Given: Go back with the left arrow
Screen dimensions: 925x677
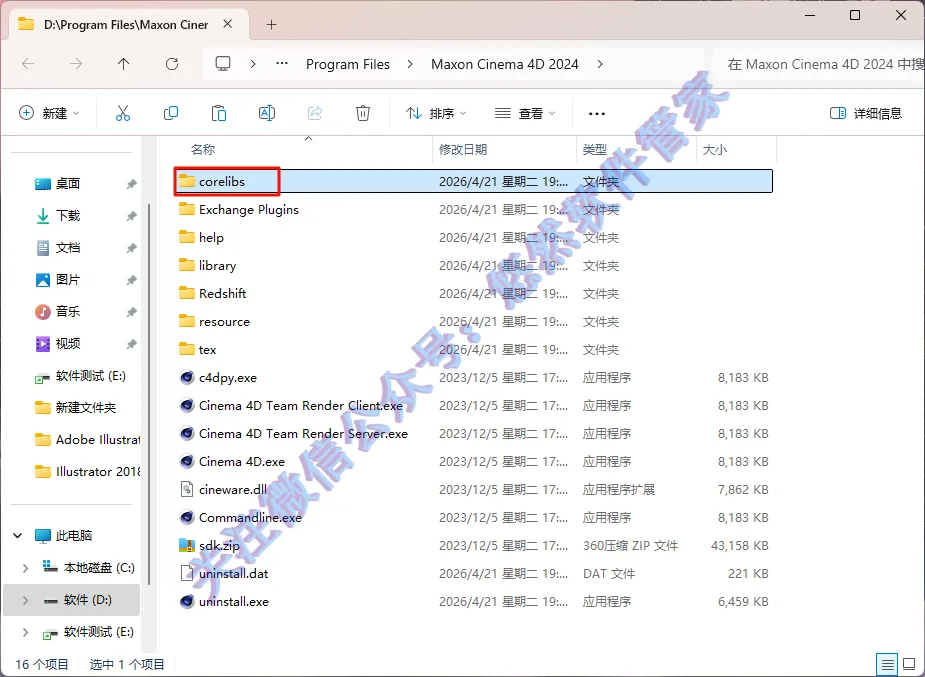Looking at the screenshot, I should click(x=28, y=64).
